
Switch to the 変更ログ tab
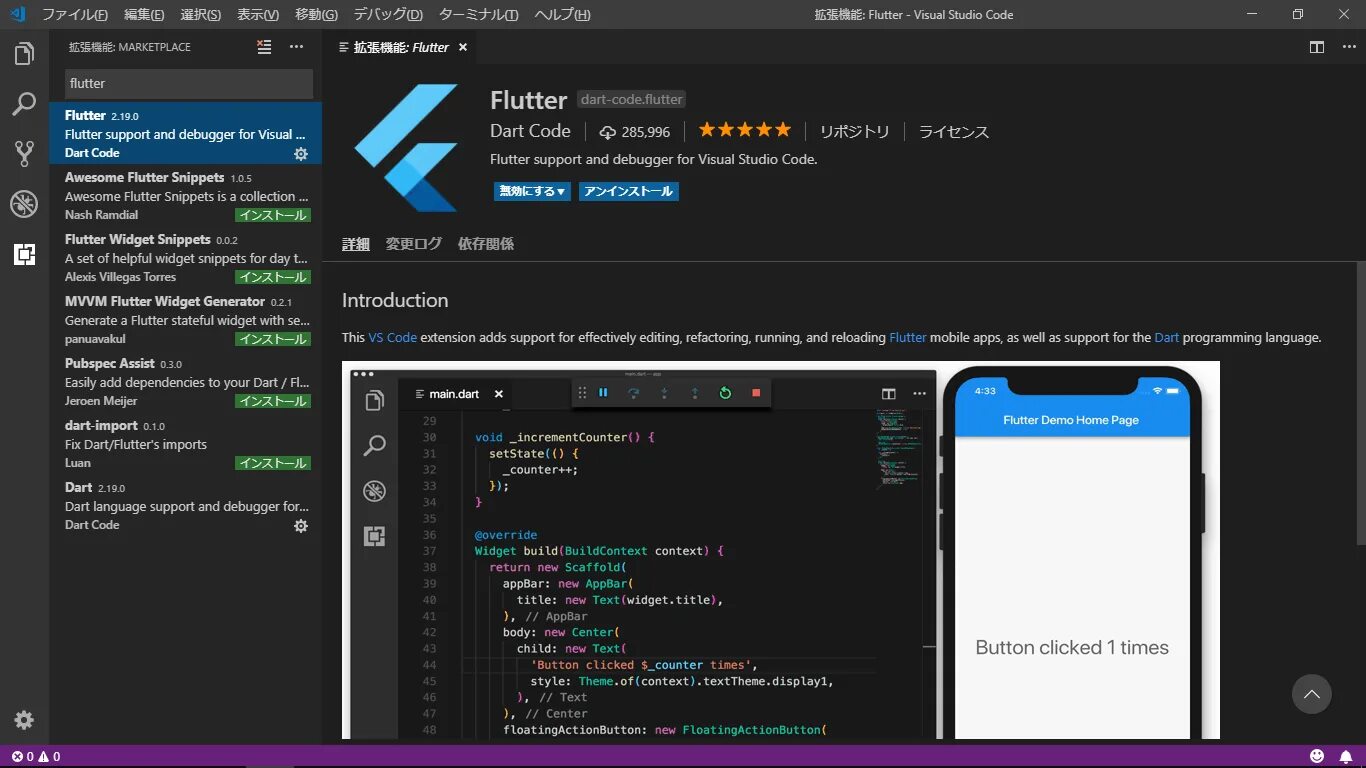(414, 244)
